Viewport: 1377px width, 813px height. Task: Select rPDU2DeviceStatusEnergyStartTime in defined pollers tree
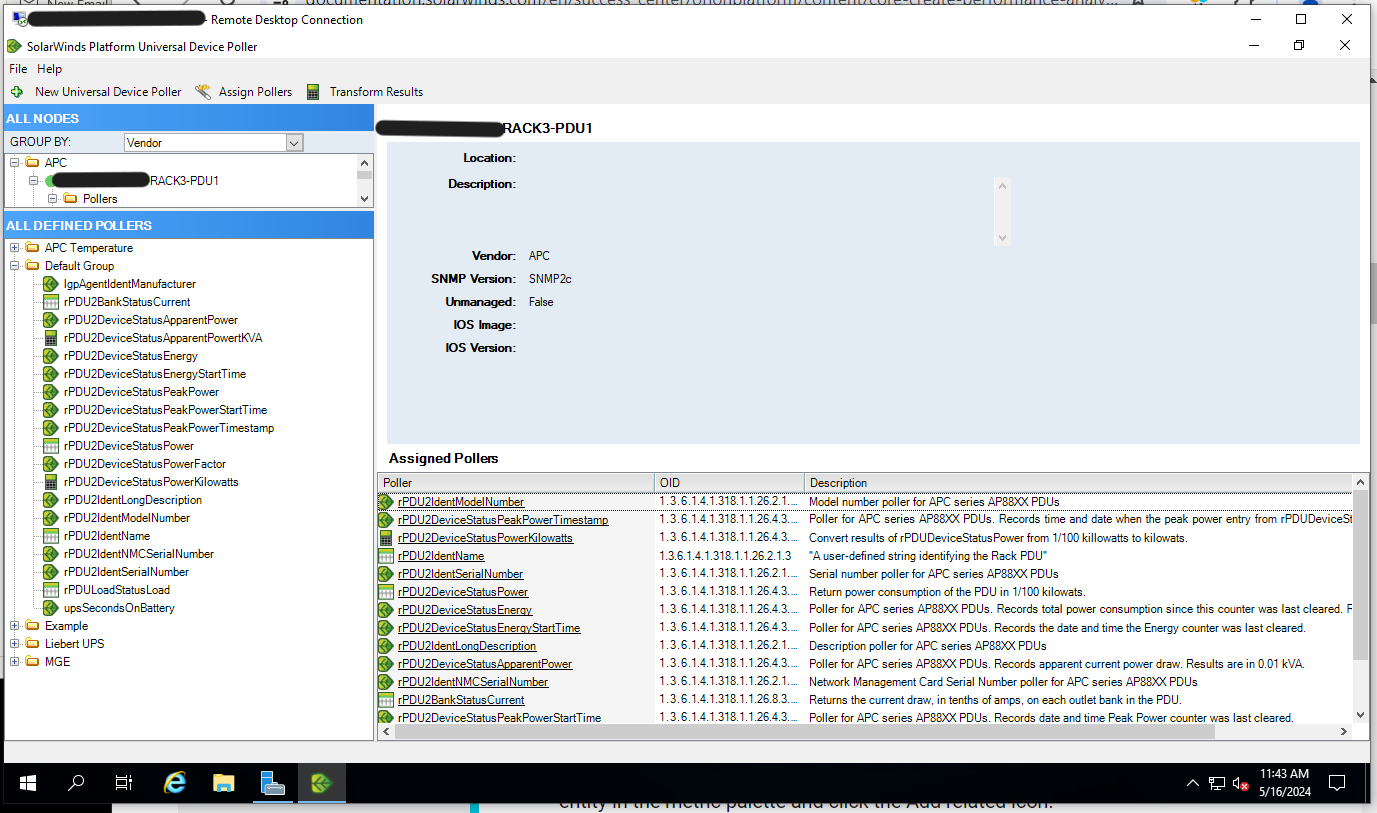click(155, 374)
